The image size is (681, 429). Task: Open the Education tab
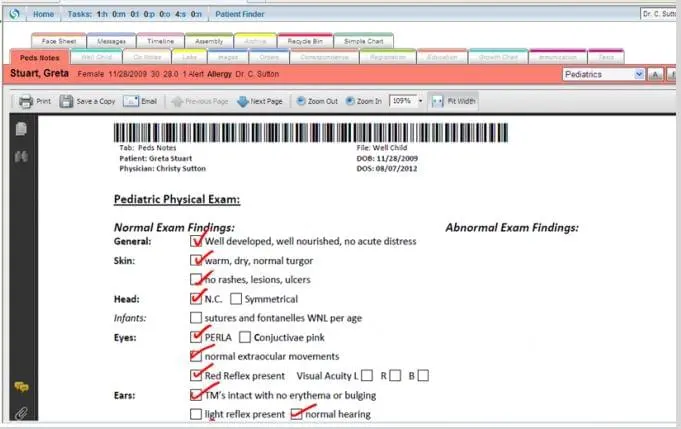click(x=442, y=57)
